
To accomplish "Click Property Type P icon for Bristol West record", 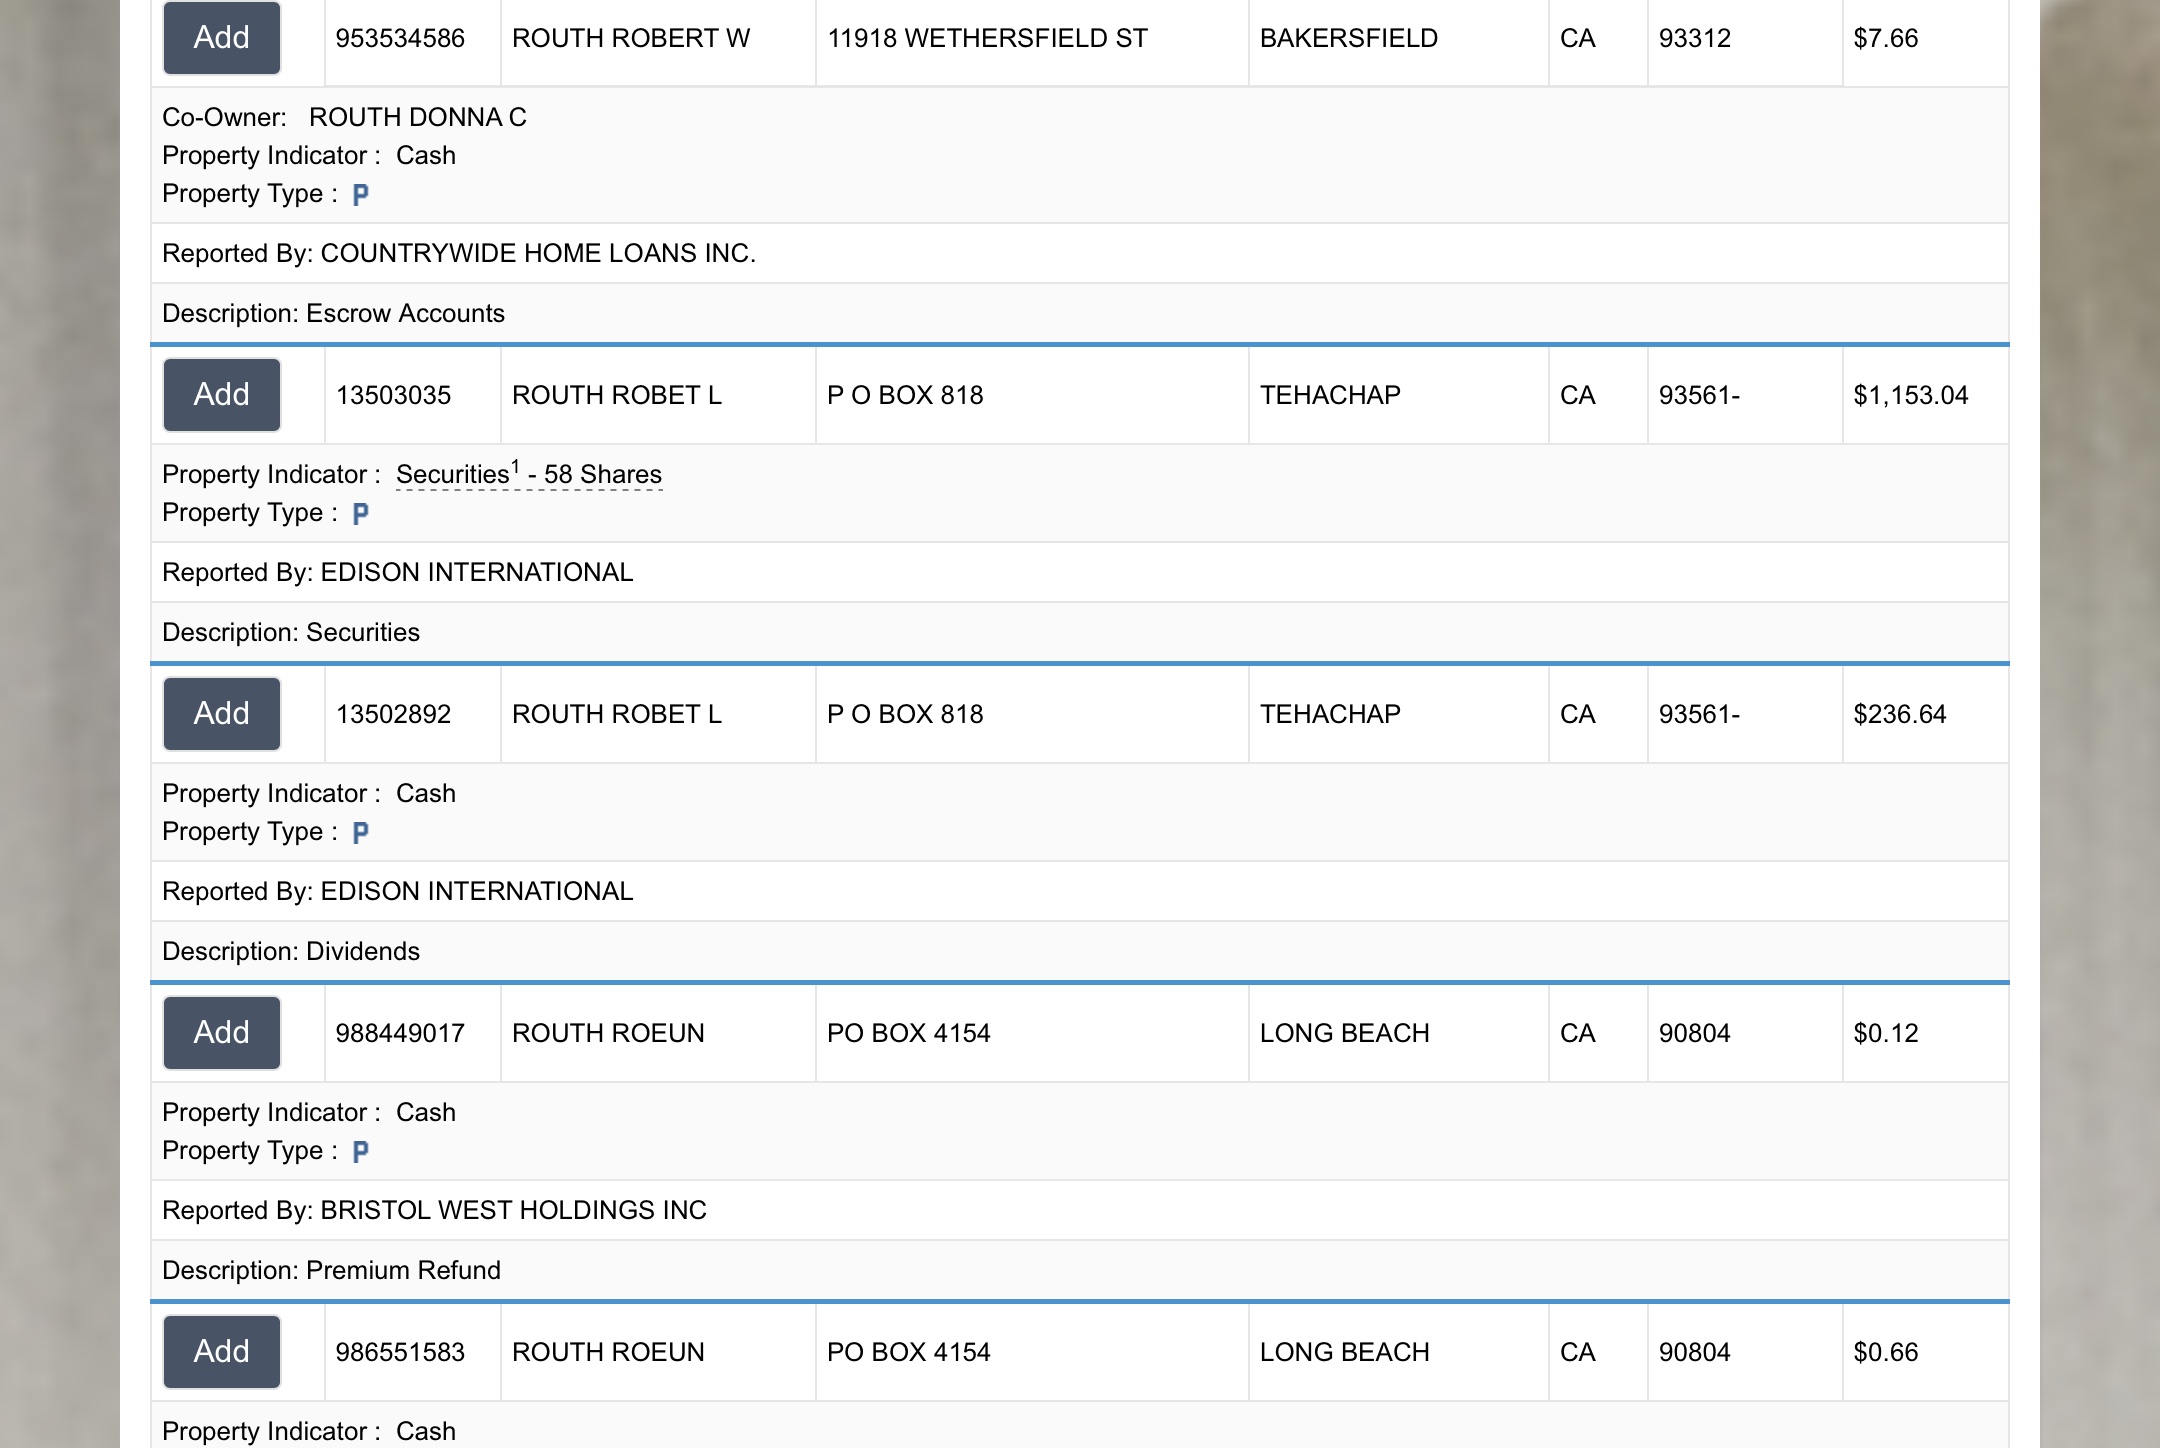I will click(x=361, y=1151).
